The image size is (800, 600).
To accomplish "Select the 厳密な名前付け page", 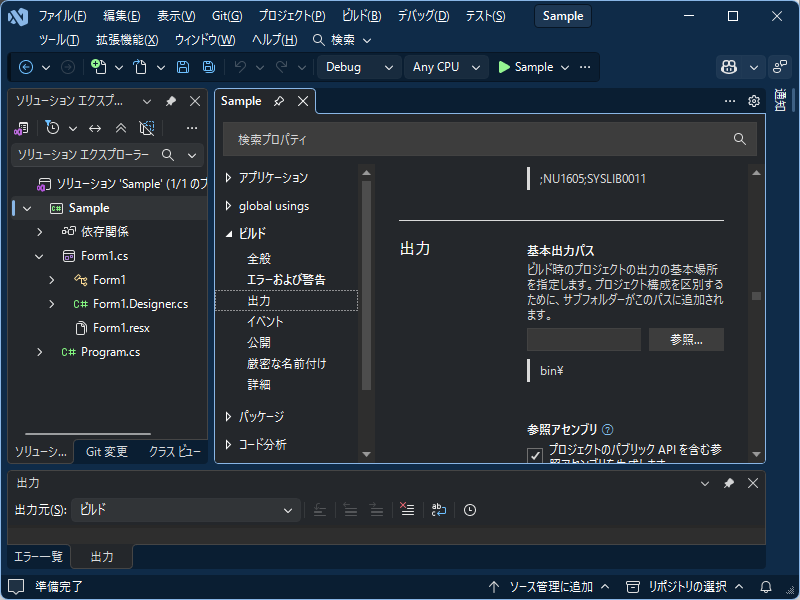I will coord(286,364).
